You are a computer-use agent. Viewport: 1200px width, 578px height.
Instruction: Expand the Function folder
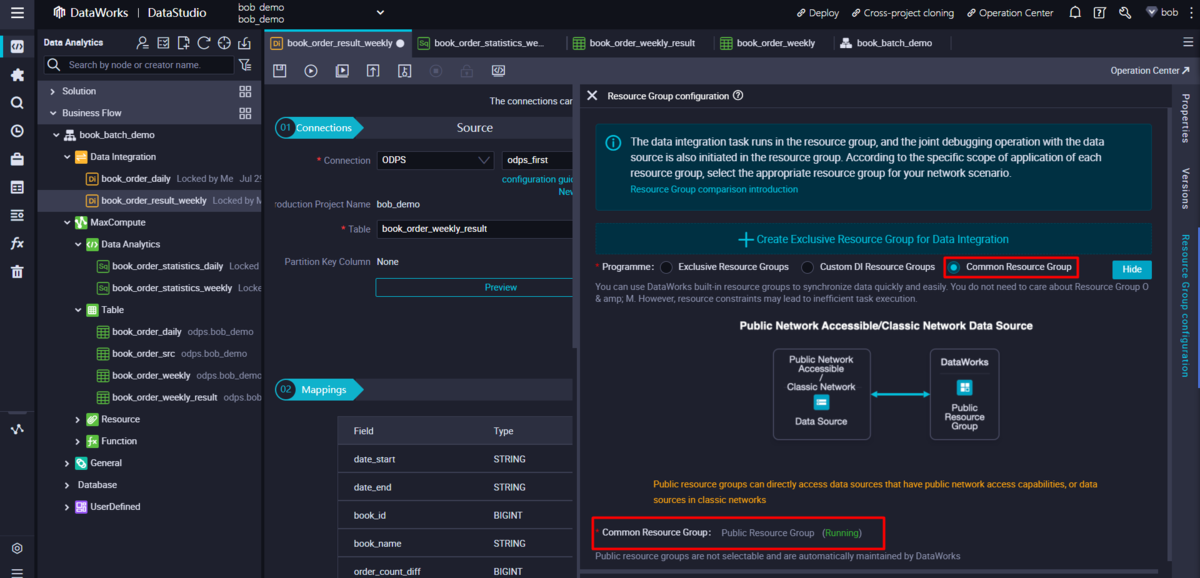coord(78,441)
